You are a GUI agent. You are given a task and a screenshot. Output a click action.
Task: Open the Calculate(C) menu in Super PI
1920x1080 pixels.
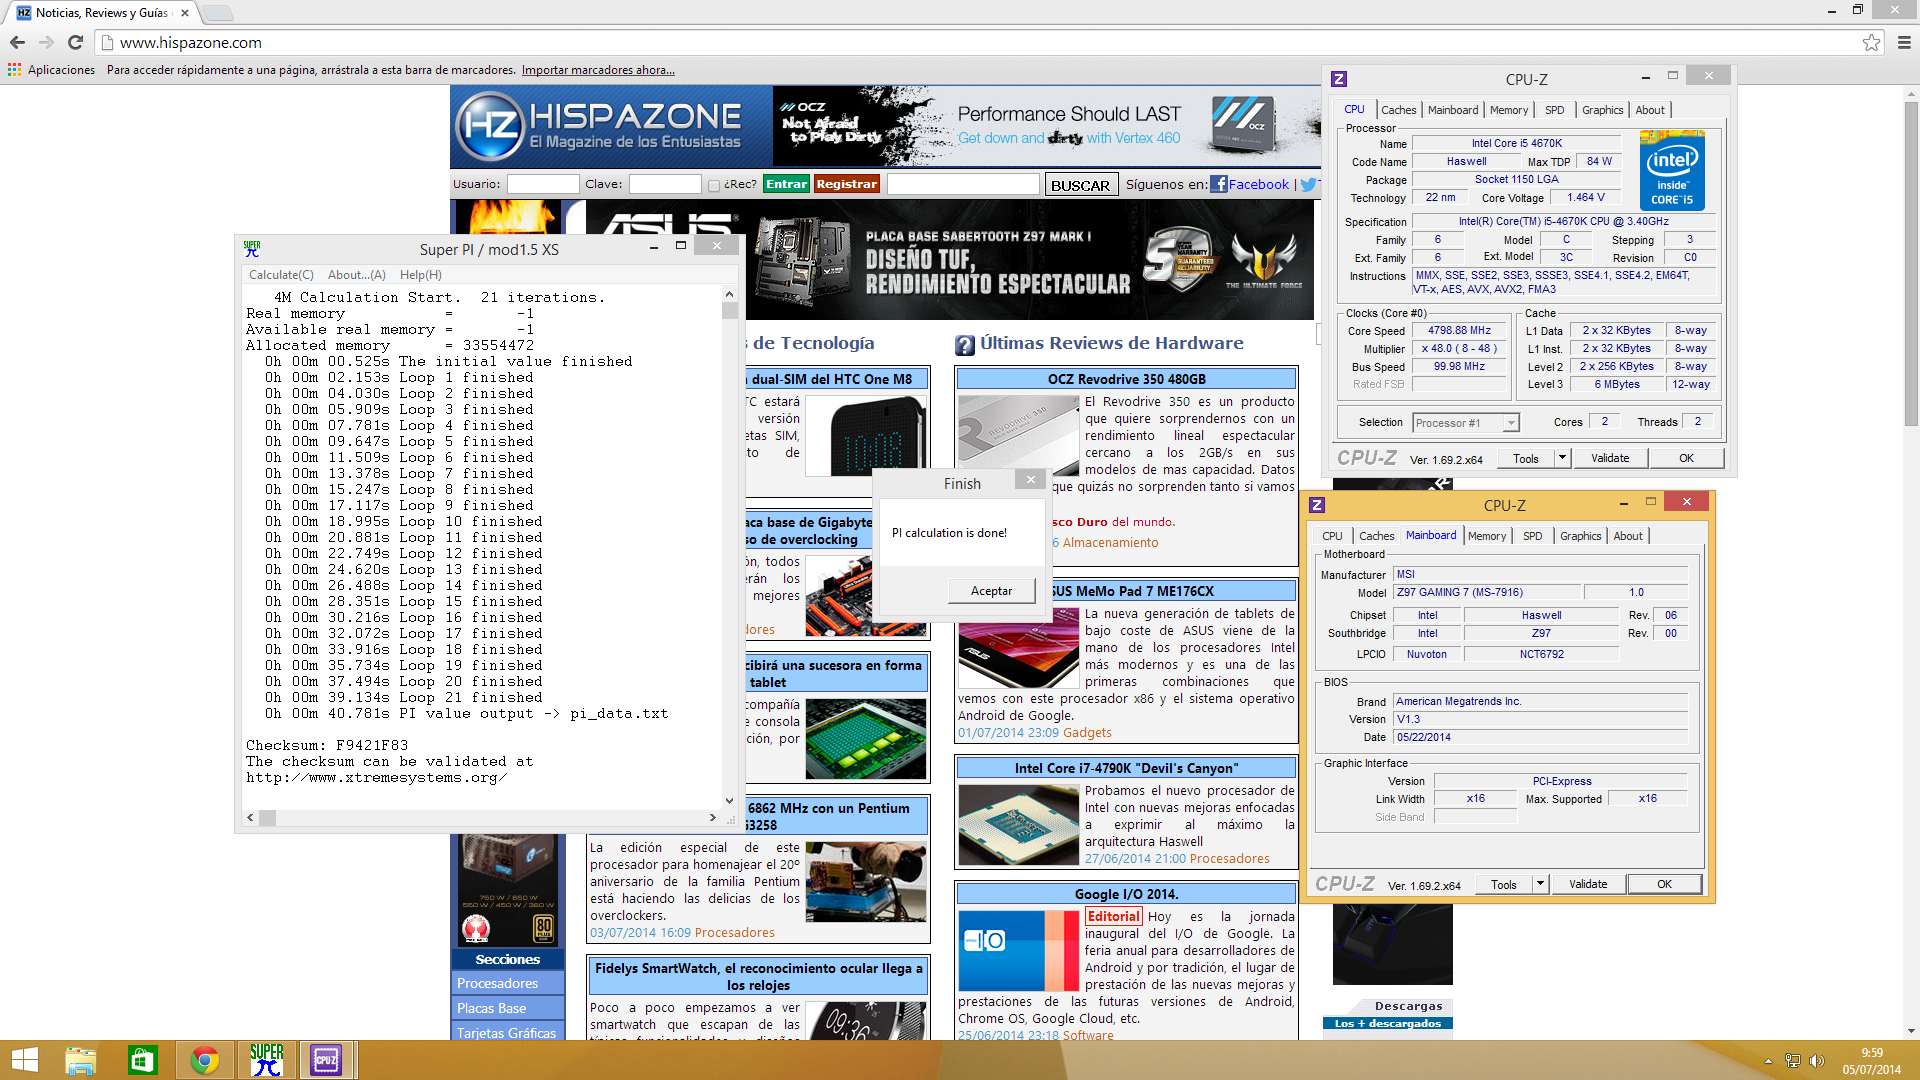coord(281,275)
